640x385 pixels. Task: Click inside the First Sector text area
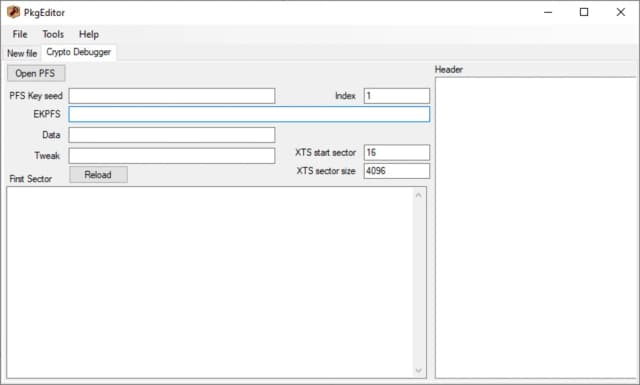pos(210,283)
